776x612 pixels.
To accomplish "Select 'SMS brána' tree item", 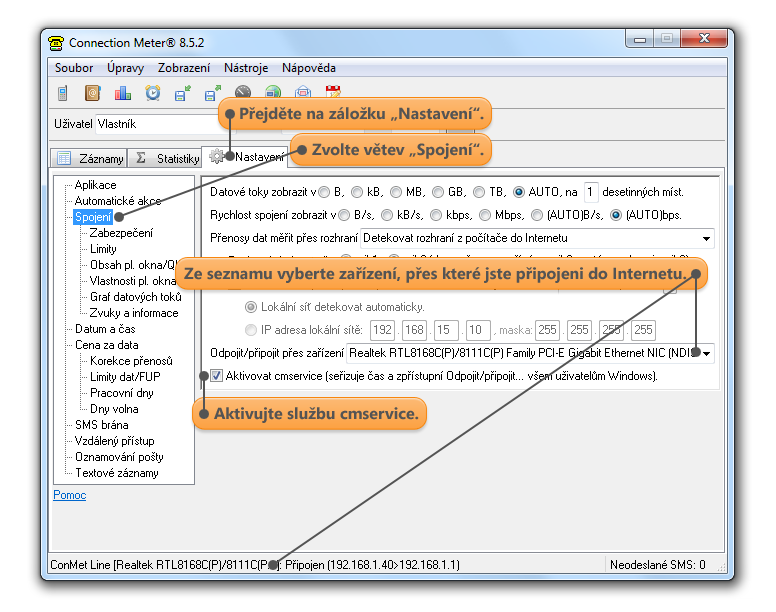I will [x=101, y=425].
